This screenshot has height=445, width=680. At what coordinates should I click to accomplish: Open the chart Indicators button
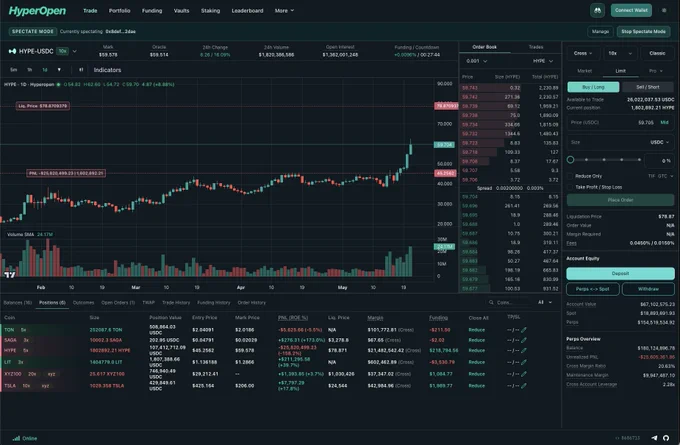pos(107,70)
